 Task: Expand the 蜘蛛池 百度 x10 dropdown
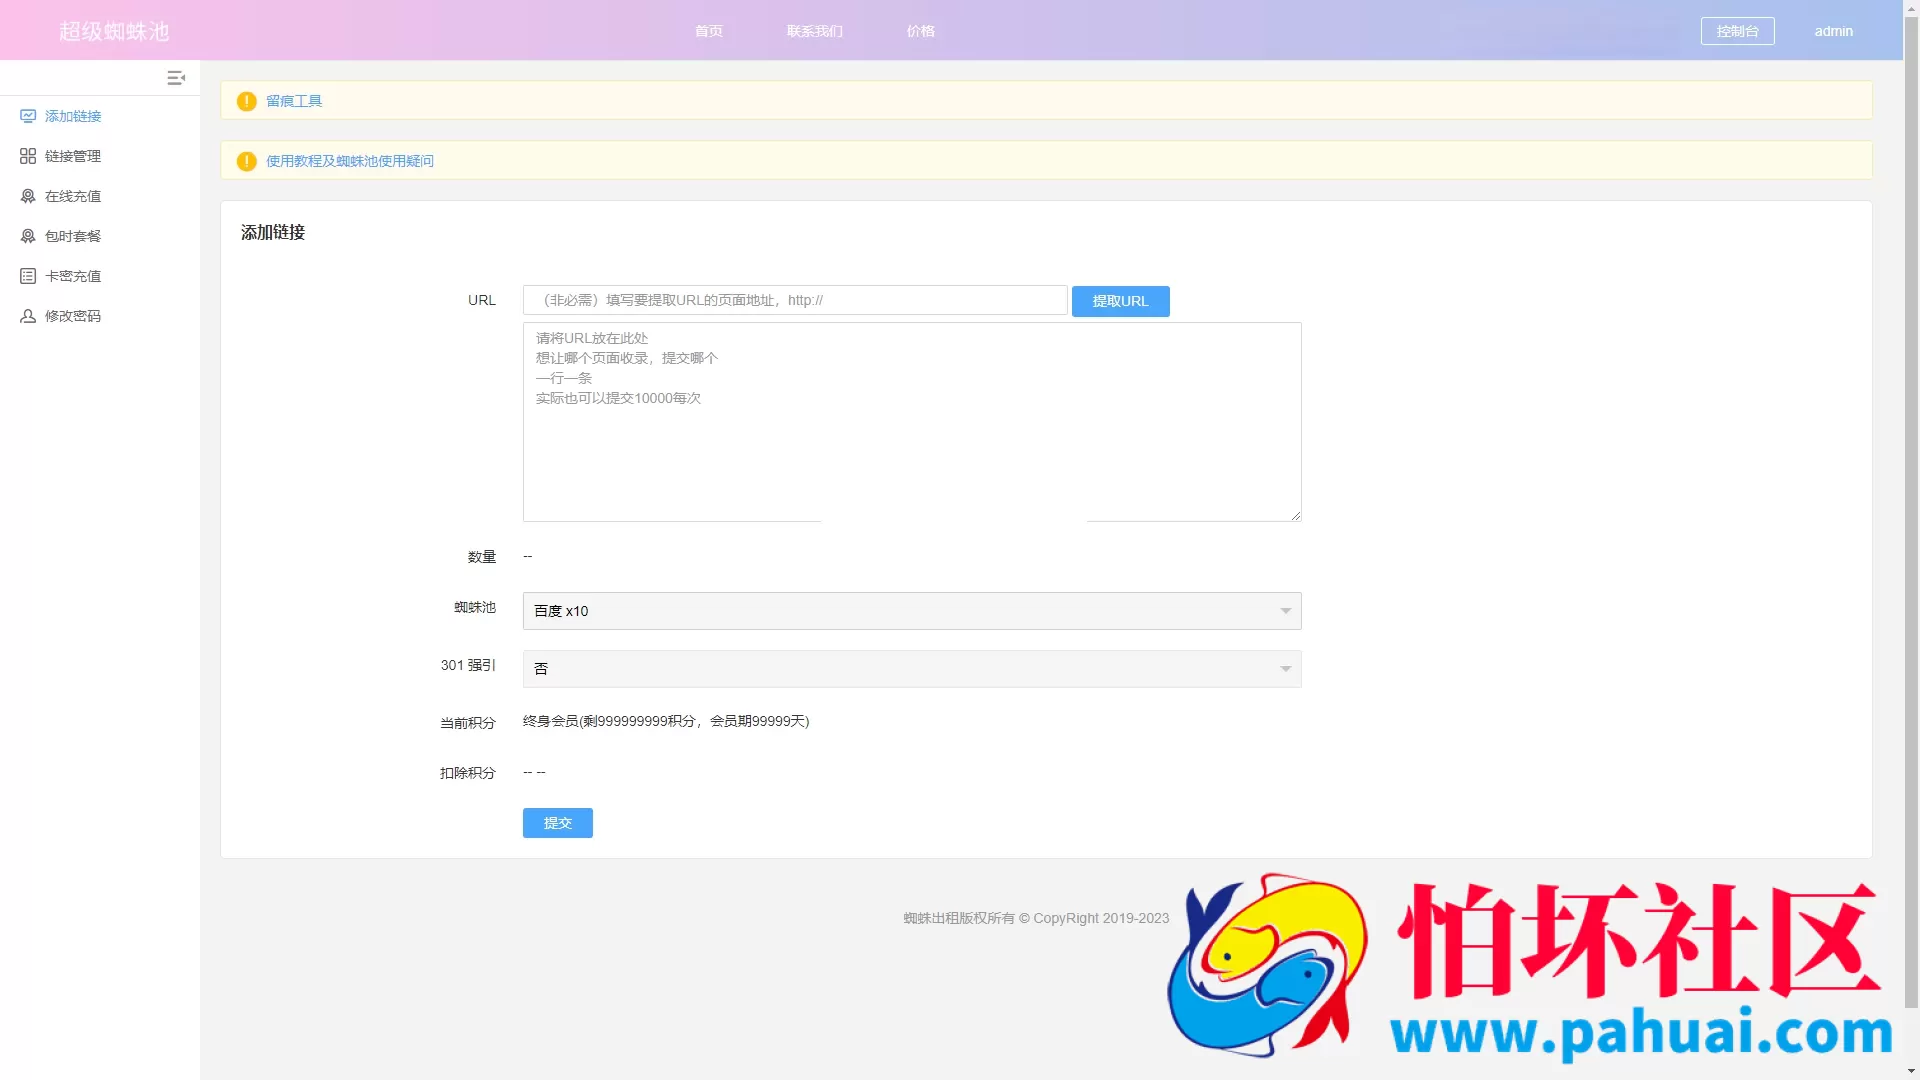tap(911, 611)
